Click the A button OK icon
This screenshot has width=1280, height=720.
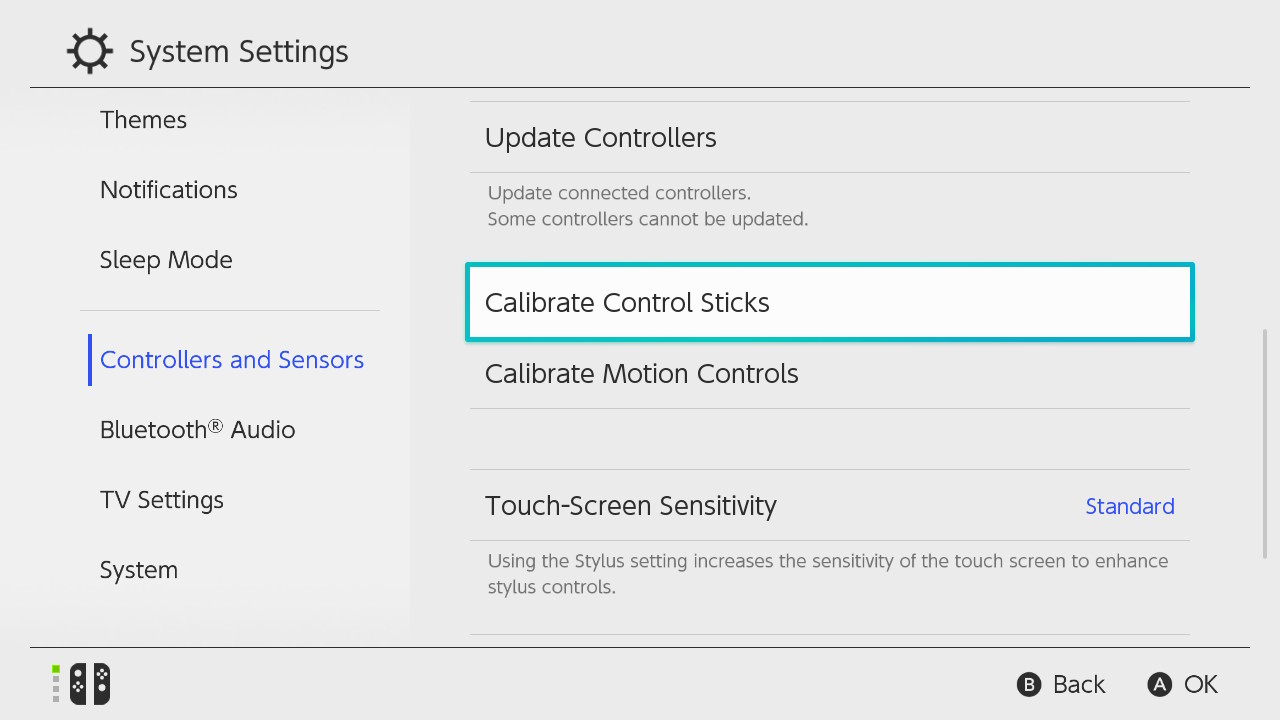tap(1159, 684)
